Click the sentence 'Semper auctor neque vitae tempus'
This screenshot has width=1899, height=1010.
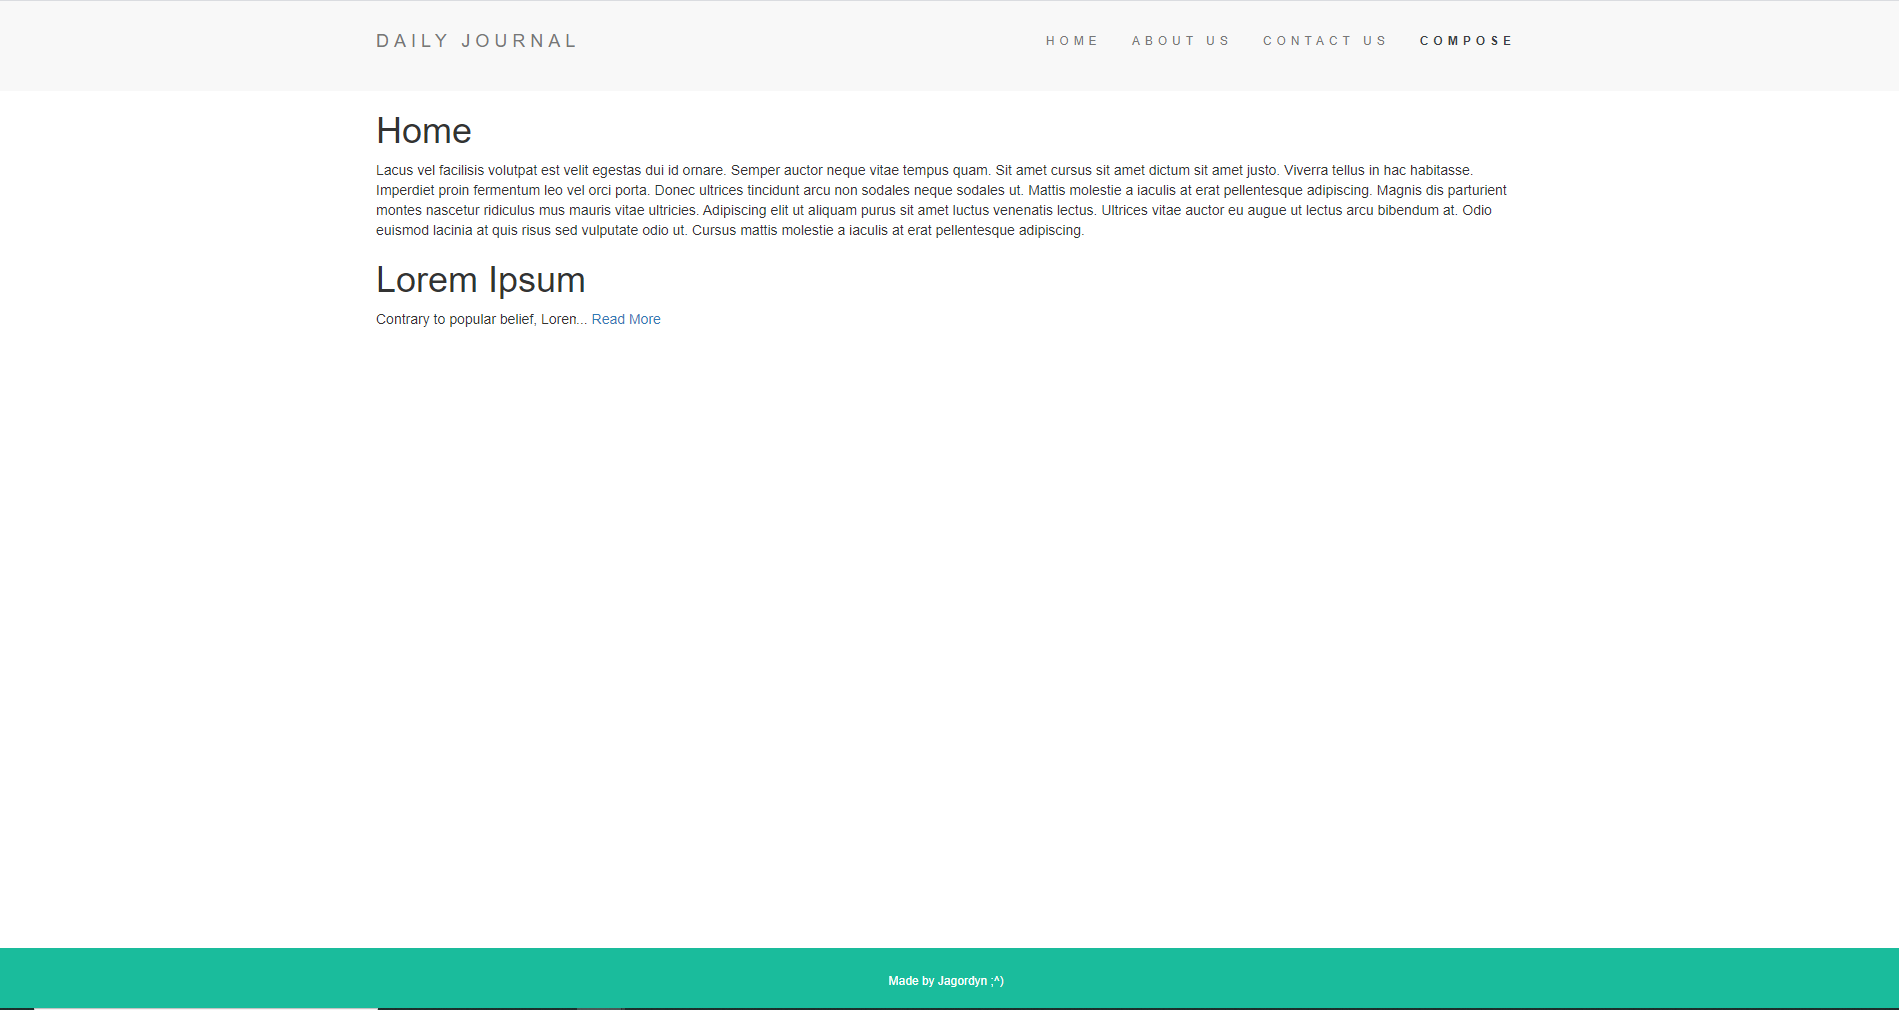pyautogui.click(x=840, y=170)
